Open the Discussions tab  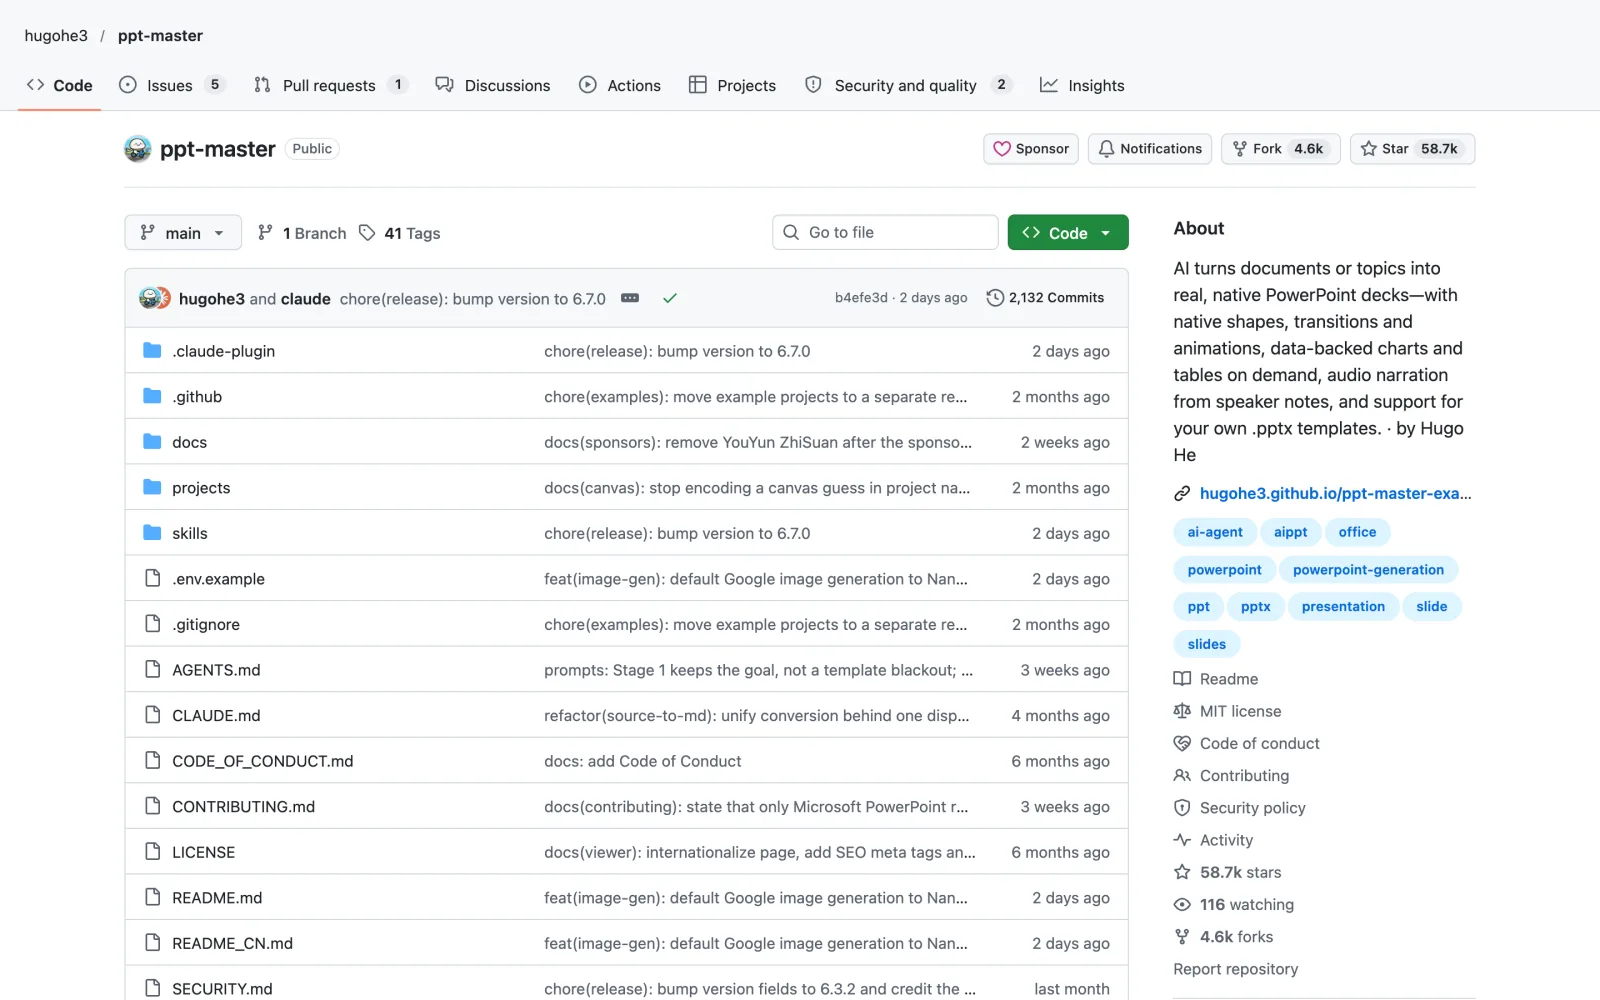coord(493,85)
